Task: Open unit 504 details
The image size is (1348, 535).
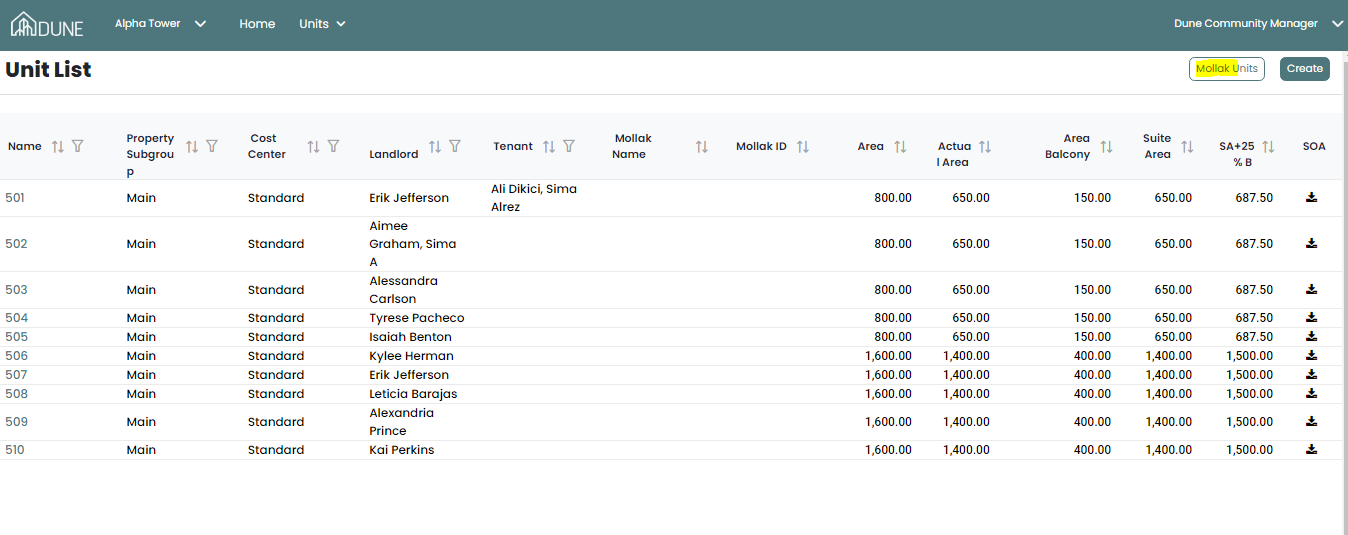Action: click(x=16, y=318)
